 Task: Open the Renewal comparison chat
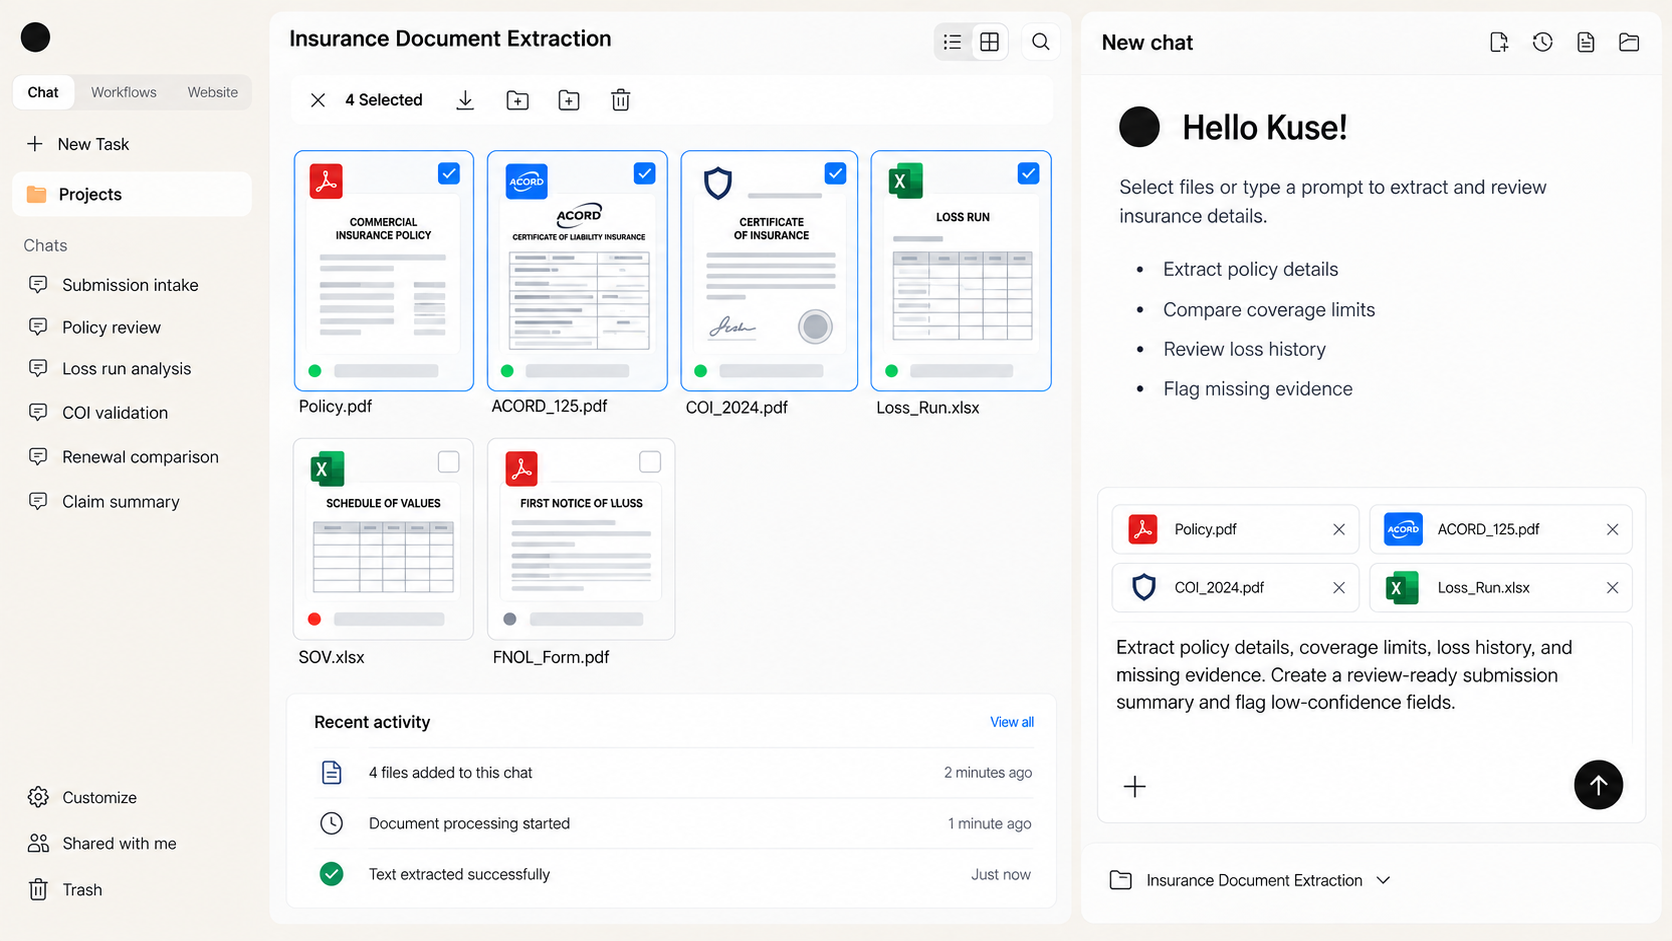coord(124,457)
